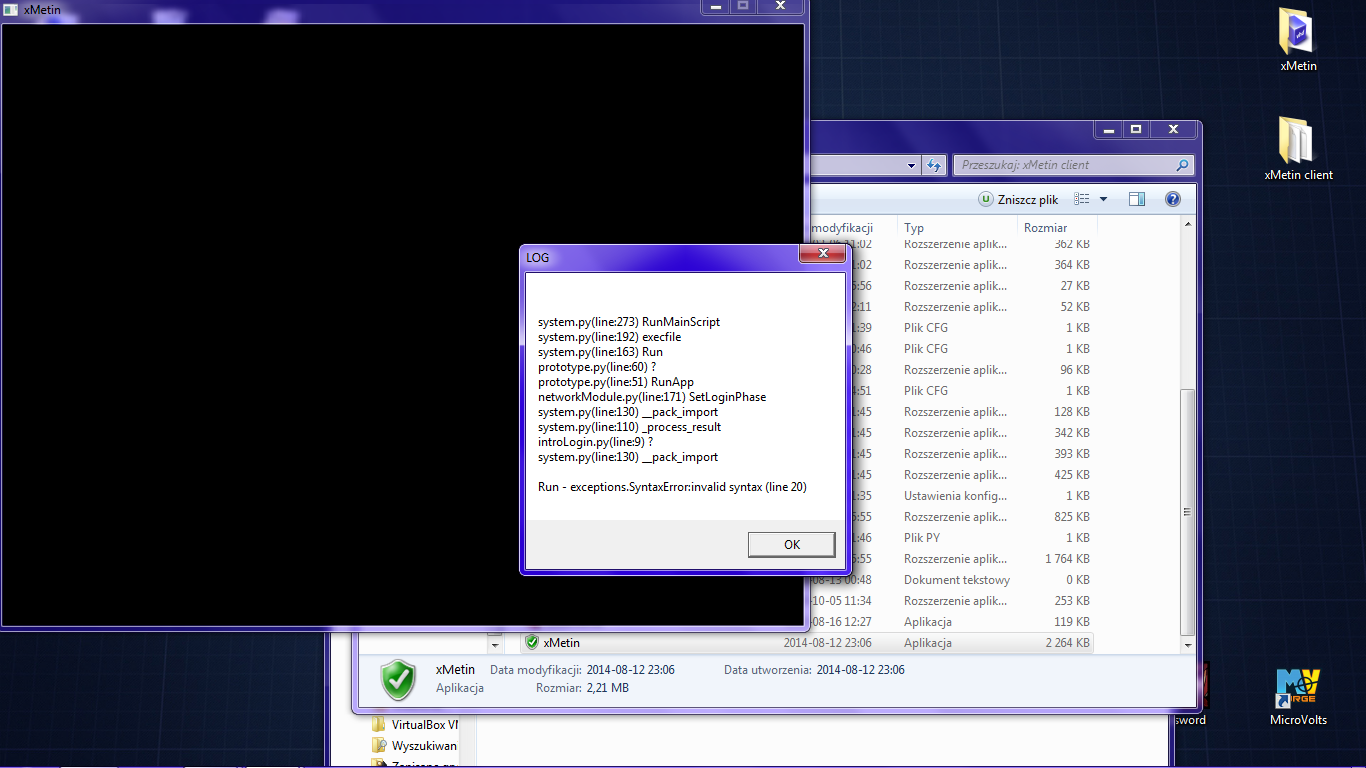Click the green shield icon on xMetin row
The height and width of the screenshot is (768, 1366).
point(532,643)
